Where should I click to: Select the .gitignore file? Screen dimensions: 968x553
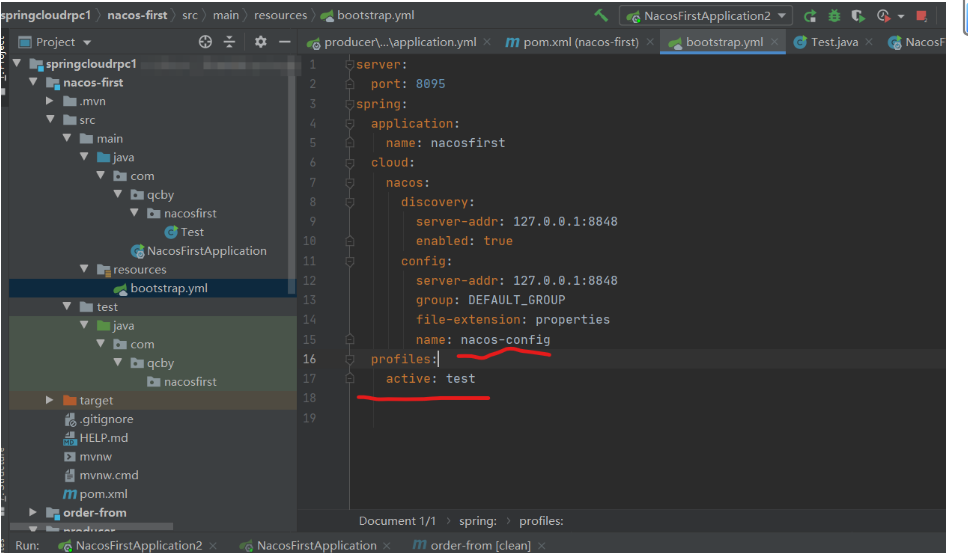pyautogui.click(x=99, y=419)
